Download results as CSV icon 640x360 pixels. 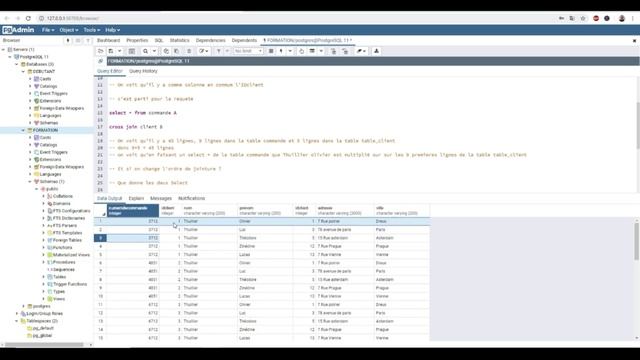click(x=376, y=51)
